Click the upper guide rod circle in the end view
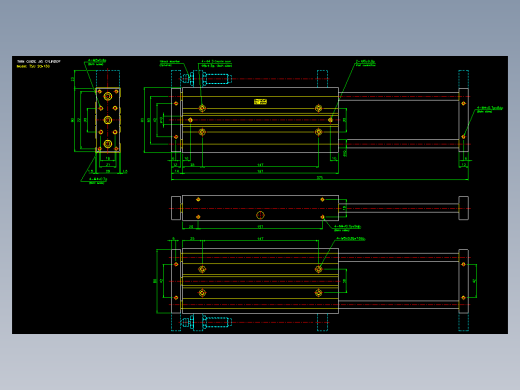 [x=108, y=96]
